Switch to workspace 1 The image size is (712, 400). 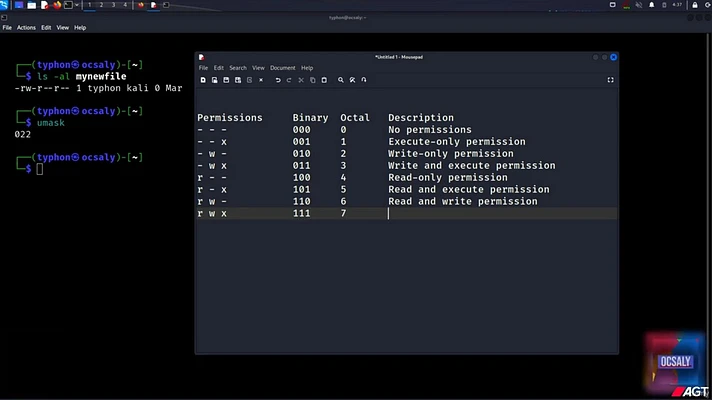click(x=89, y=5)
